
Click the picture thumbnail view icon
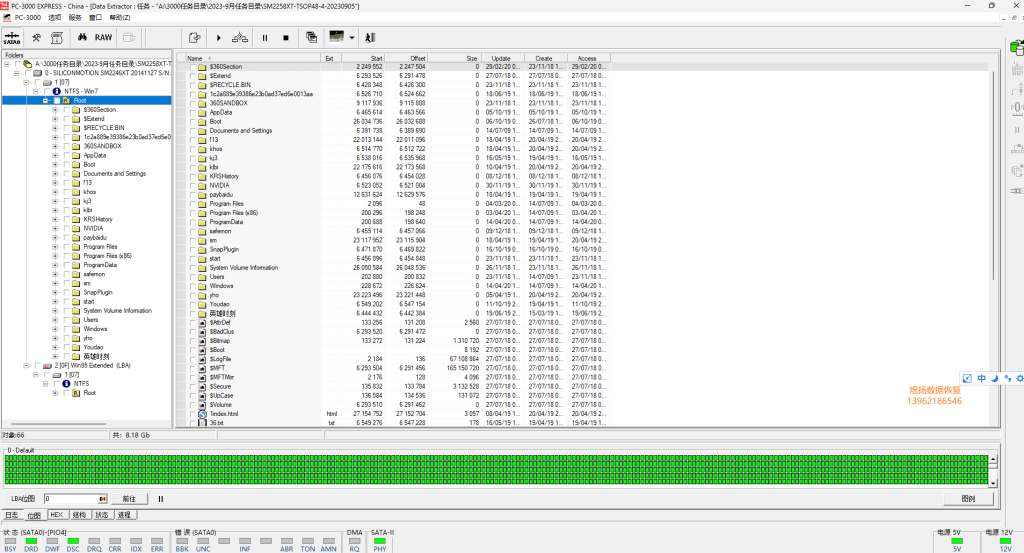point(336,37)
